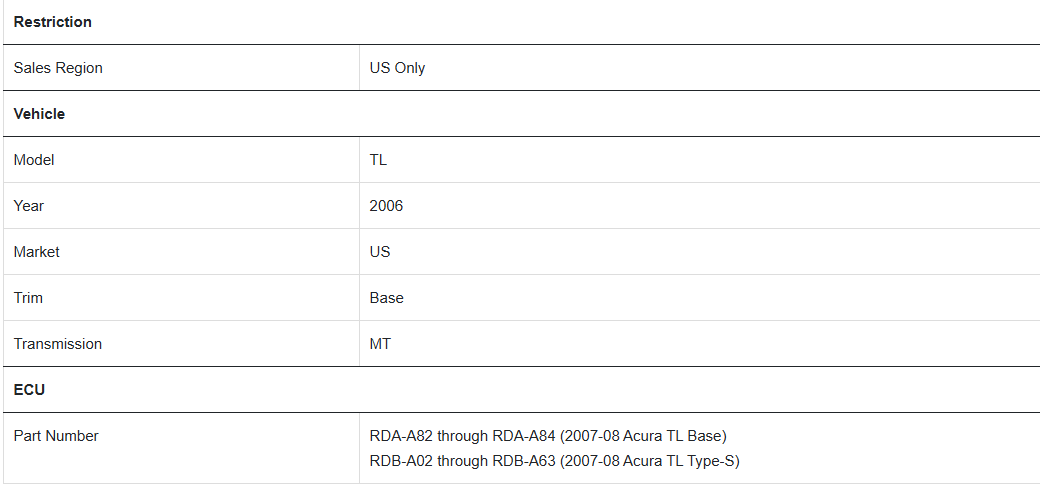Click the RDA-A82 through RDA-A84 line
Image resolution: width=1040 pixels, height=502 pixels.
click(x=549, y=436)
